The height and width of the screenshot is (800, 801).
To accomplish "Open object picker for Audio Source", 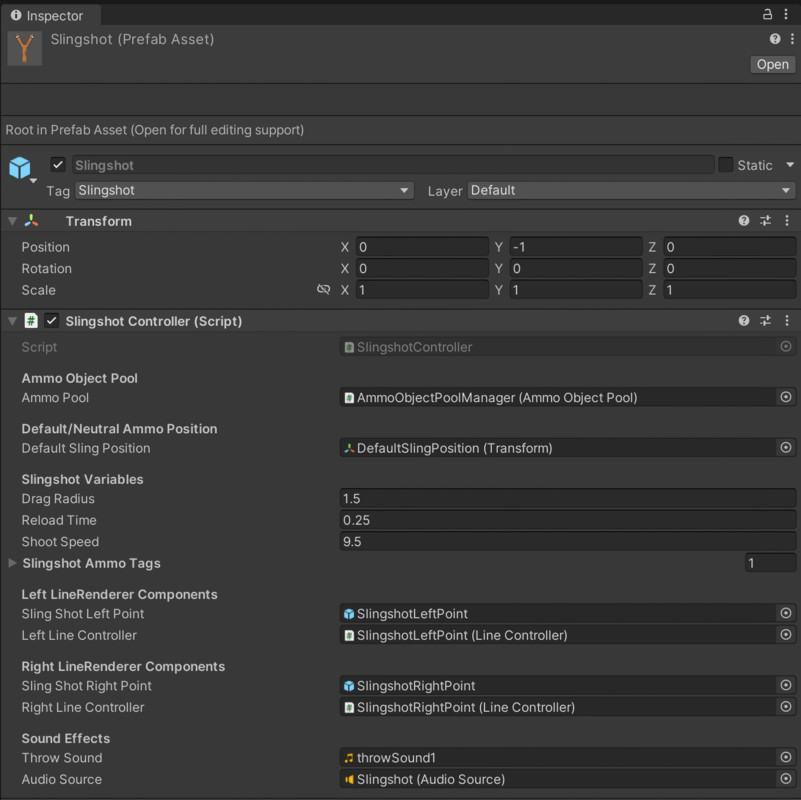I will pyautogui.click(x=786, y=779).
